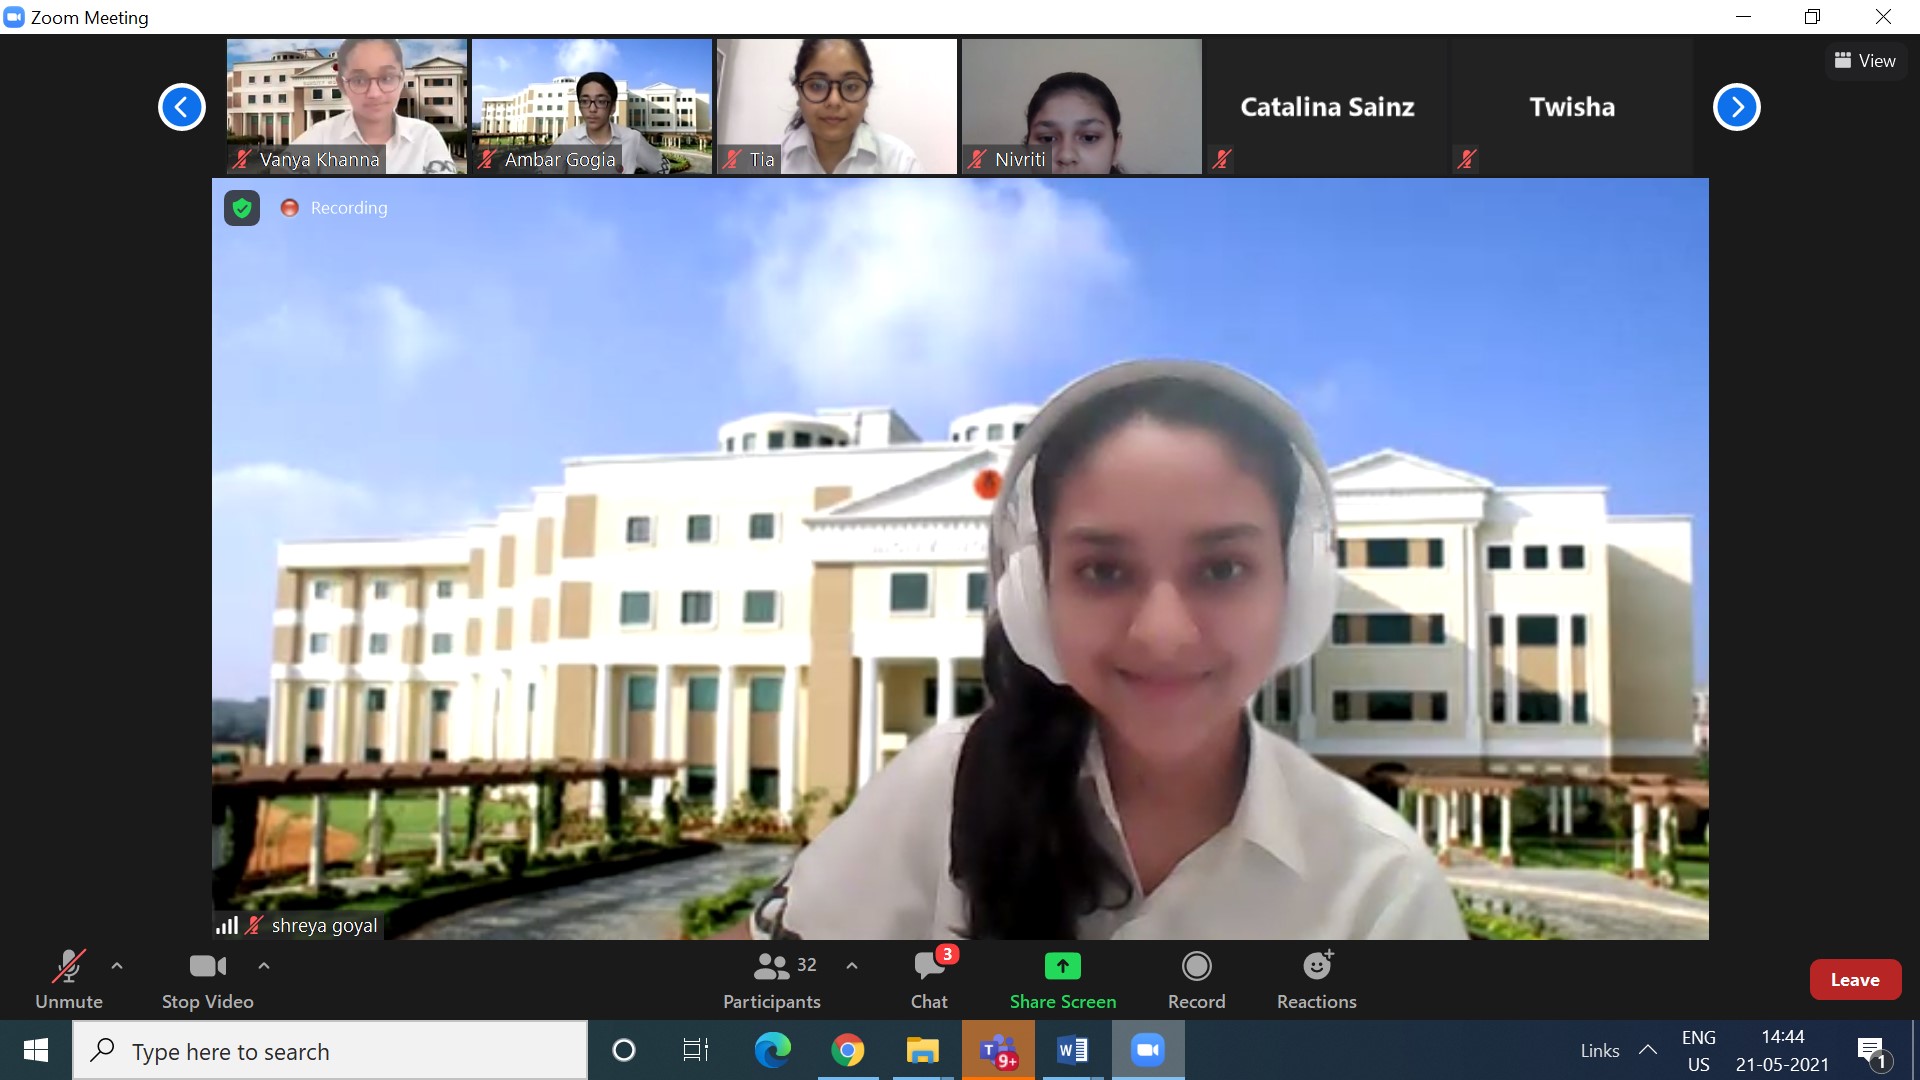
Task: Click shreya goyal's muted mic indicator
Action: click(x=254, y=925)
